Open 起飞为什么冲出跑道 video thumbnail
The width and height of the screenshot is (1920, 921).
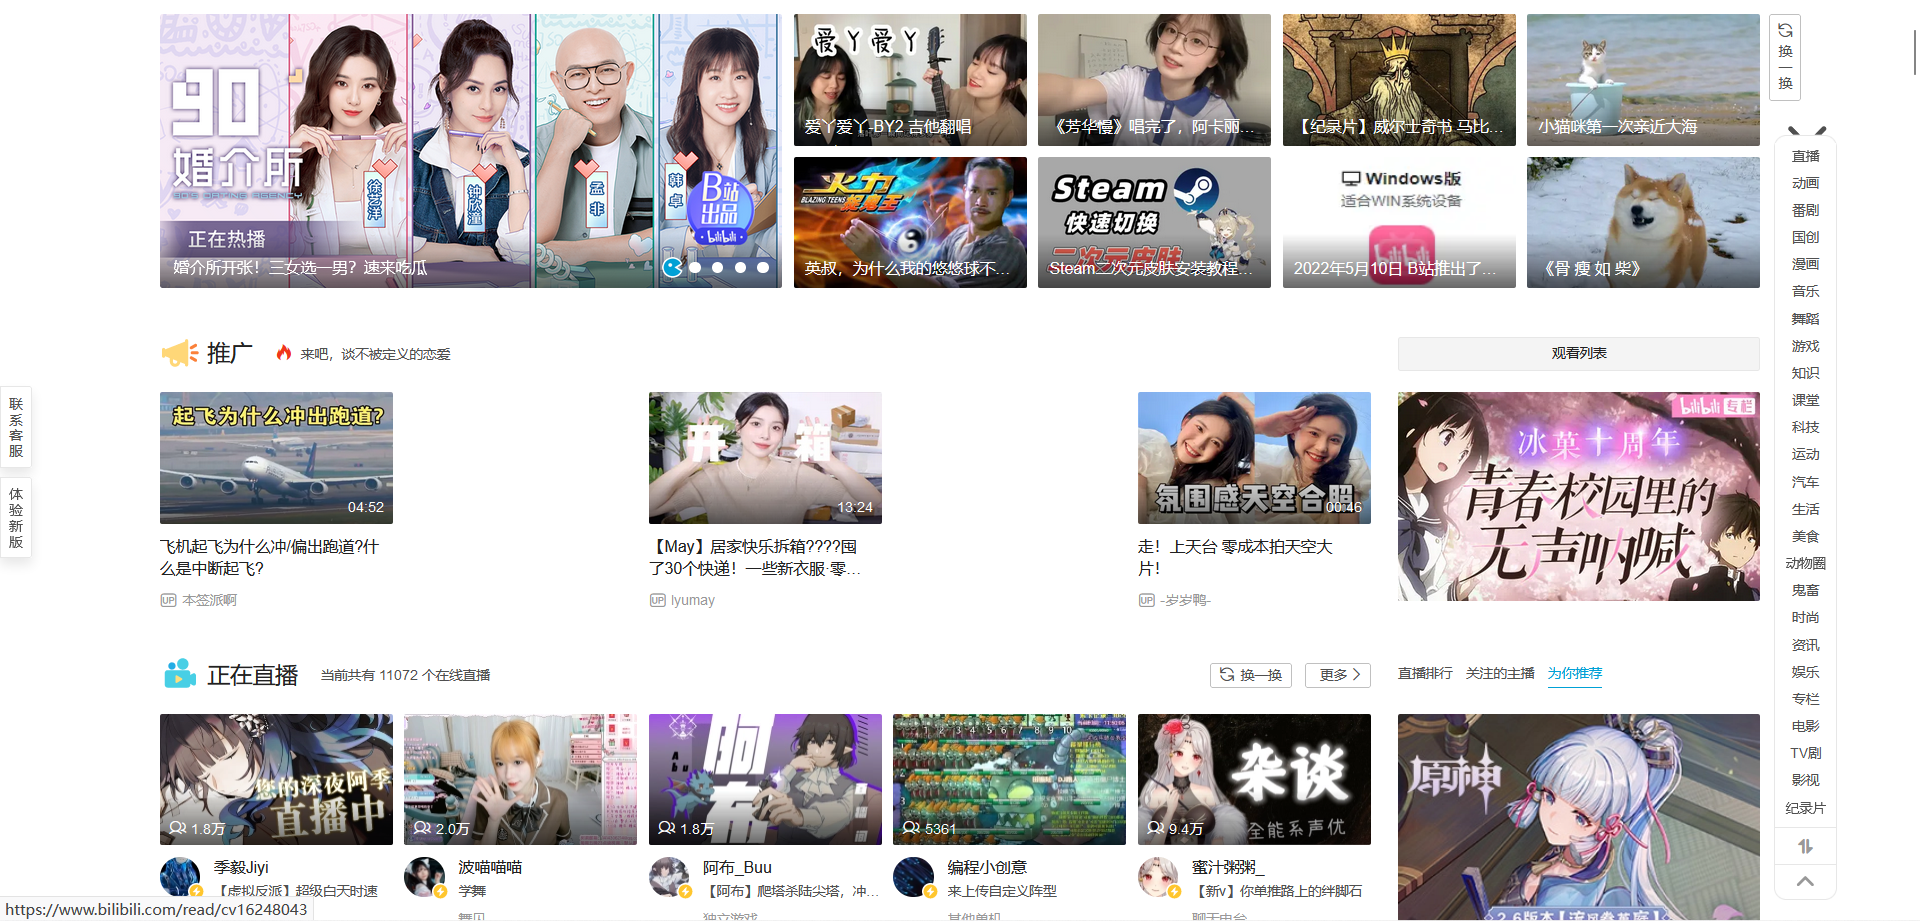tap(276, 458)
